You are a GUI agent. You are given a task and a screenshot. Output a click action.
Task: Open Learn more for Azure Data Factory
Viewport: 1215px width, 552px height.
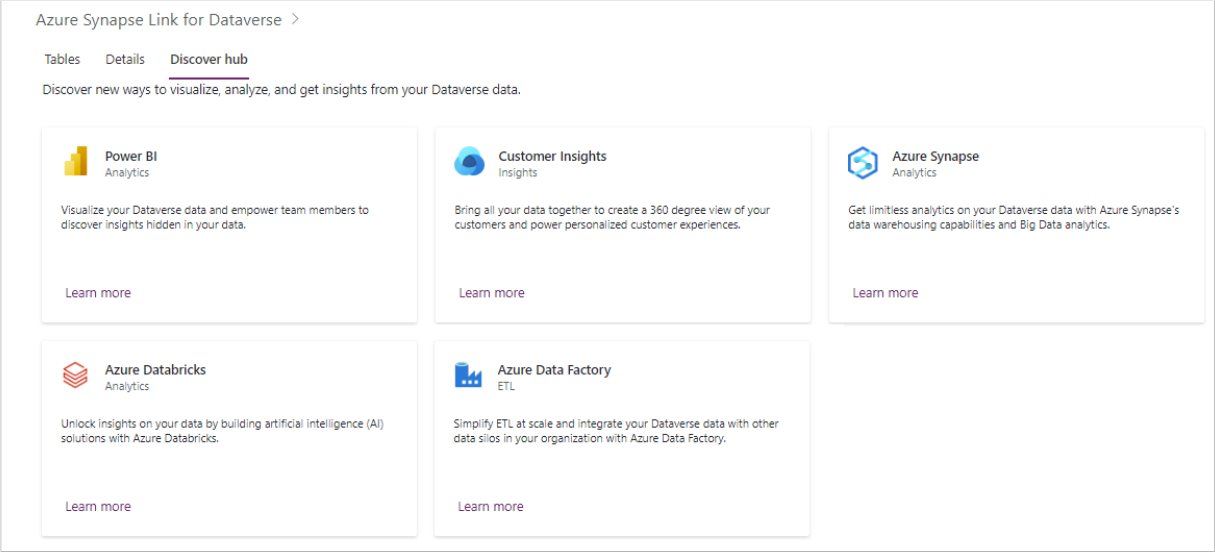click(491, 507)
